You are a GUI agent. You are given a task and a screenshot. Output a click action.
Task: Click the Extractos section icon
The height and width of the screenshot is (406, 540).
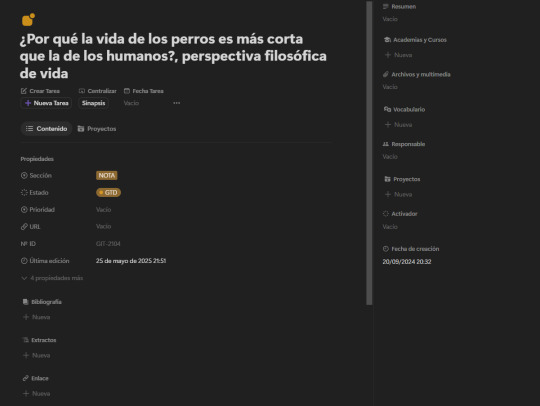coord(25,340)
